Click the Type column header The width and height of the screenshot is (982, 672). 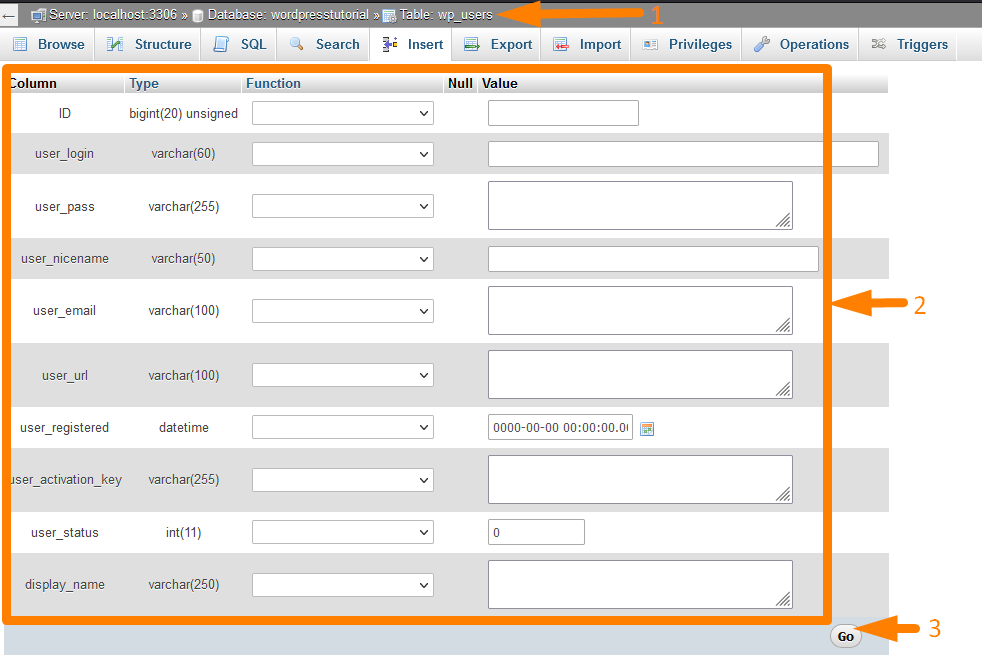pos(143,83)
